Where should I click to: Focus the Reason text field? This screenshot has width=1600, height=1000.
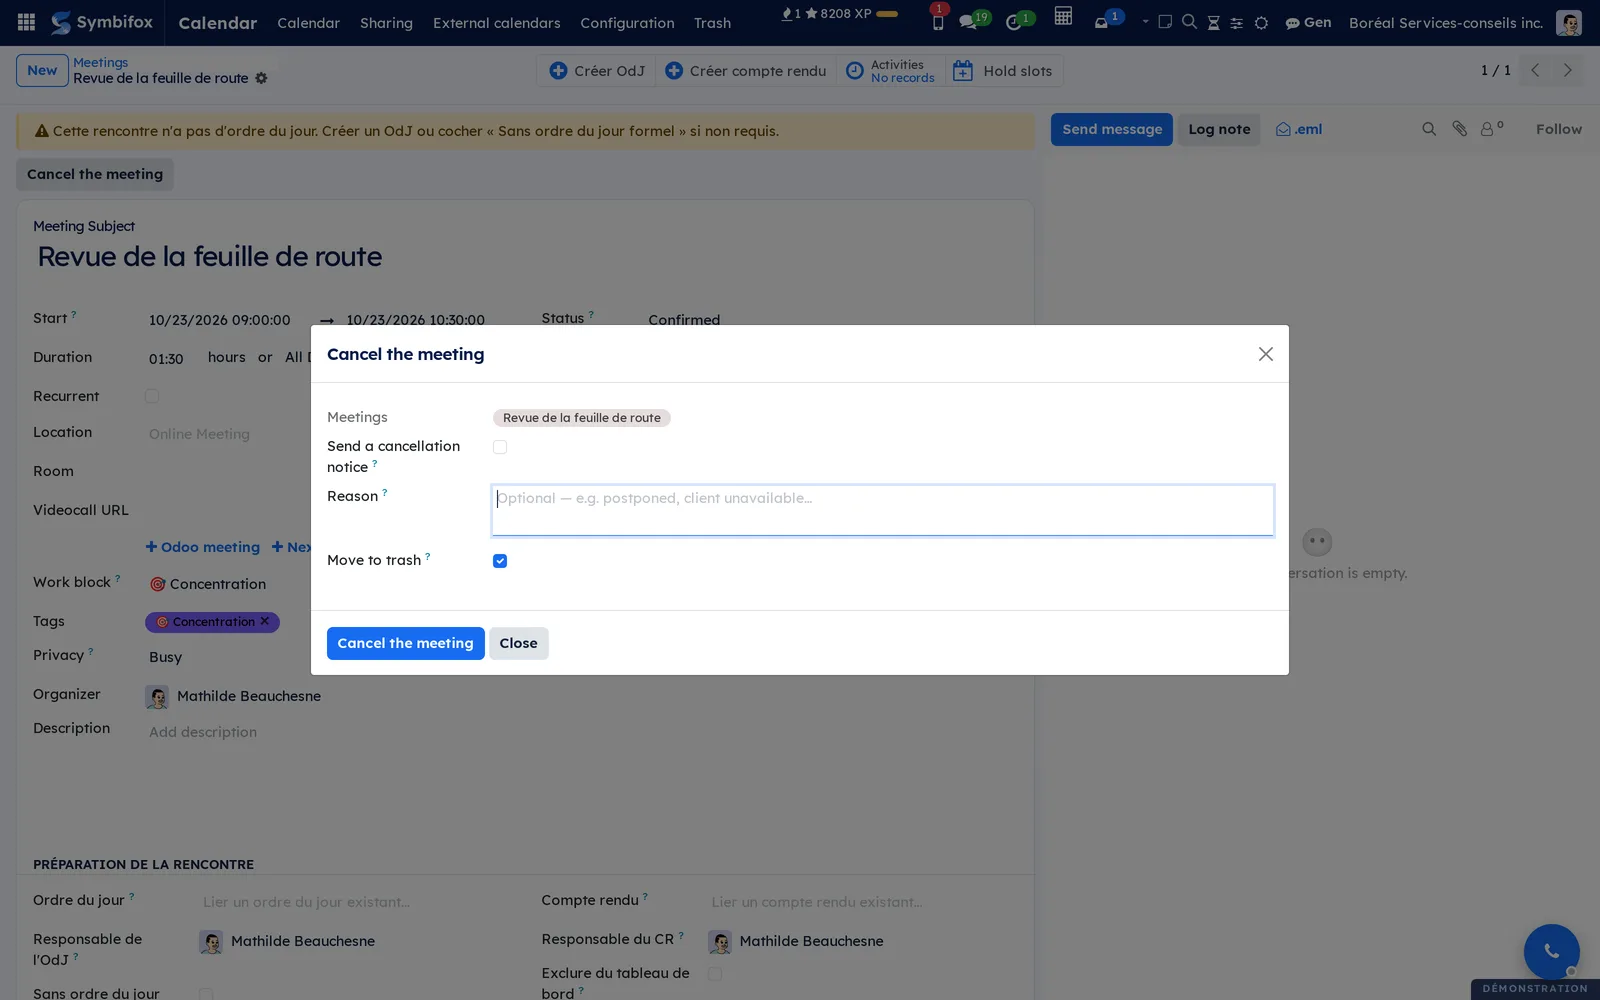[883, 510]
